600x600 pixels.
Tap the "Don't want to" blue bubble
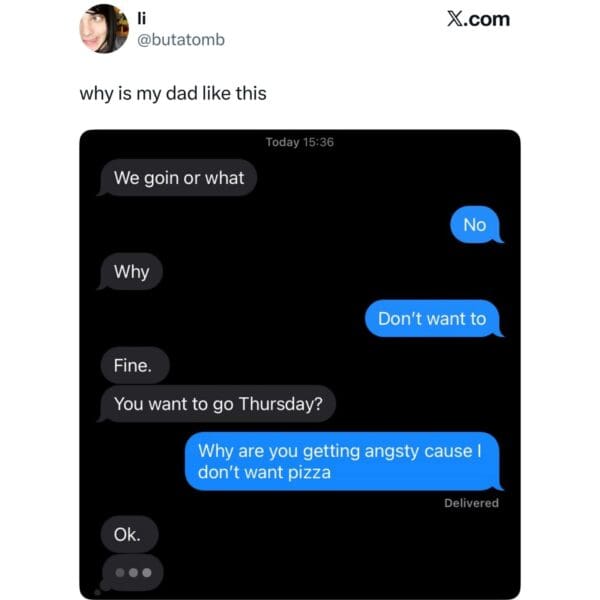point(434,319)
